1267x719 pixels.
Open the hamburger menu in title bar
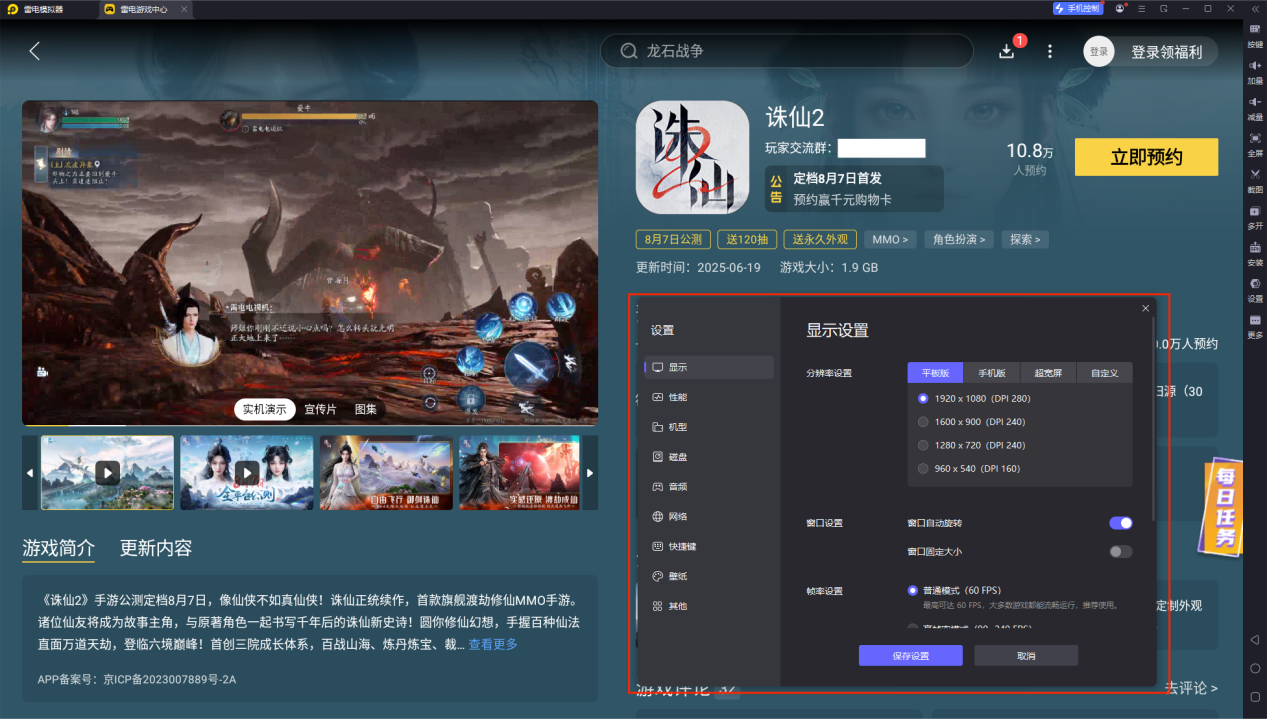click(1142, 8)
